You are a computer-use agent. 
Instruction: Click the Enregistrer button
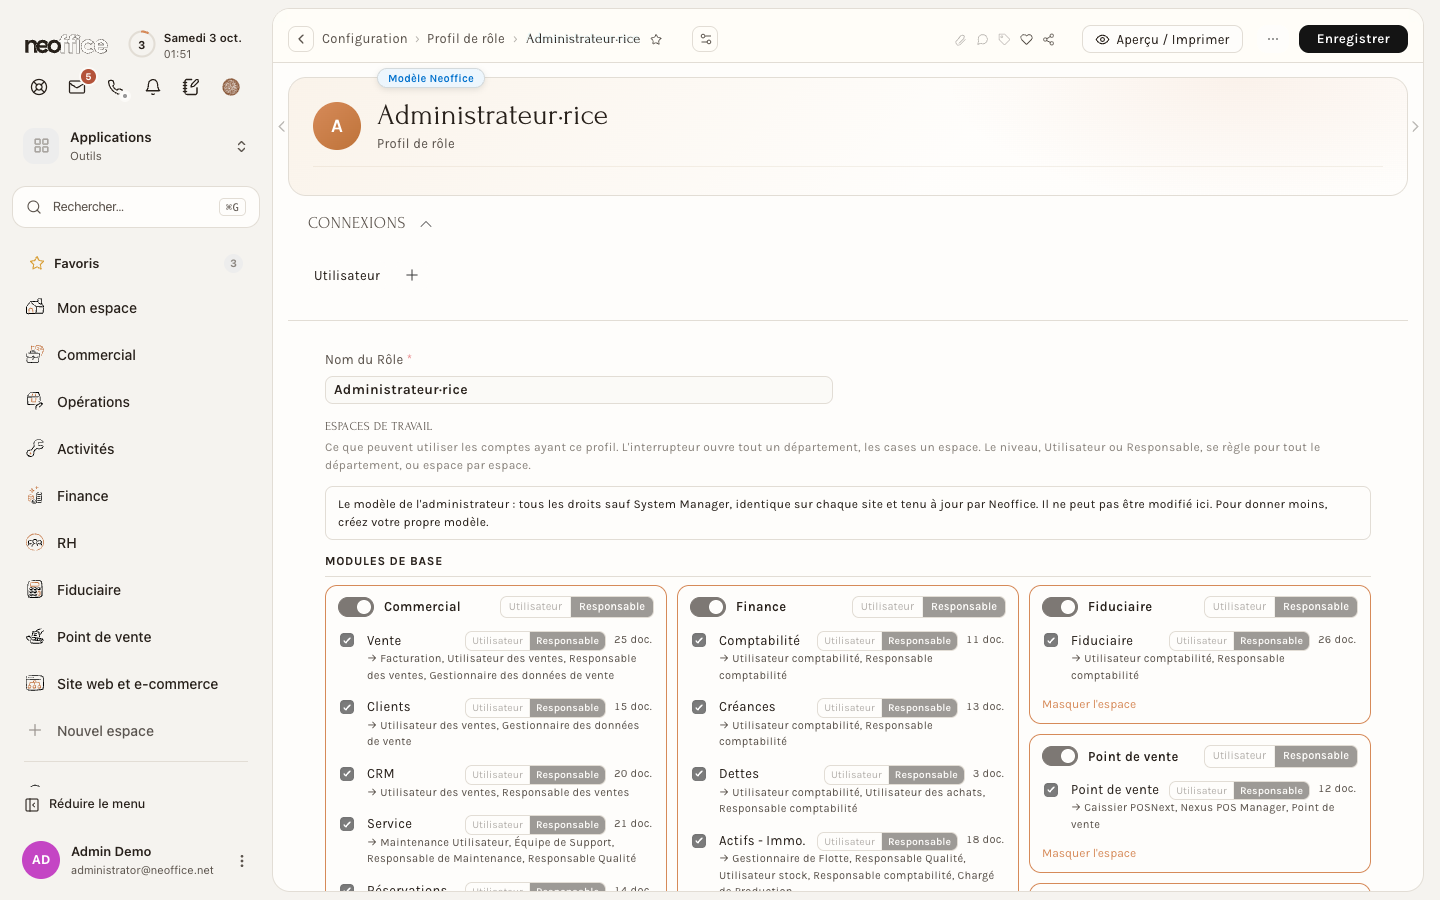click(x=1353, y=39)
